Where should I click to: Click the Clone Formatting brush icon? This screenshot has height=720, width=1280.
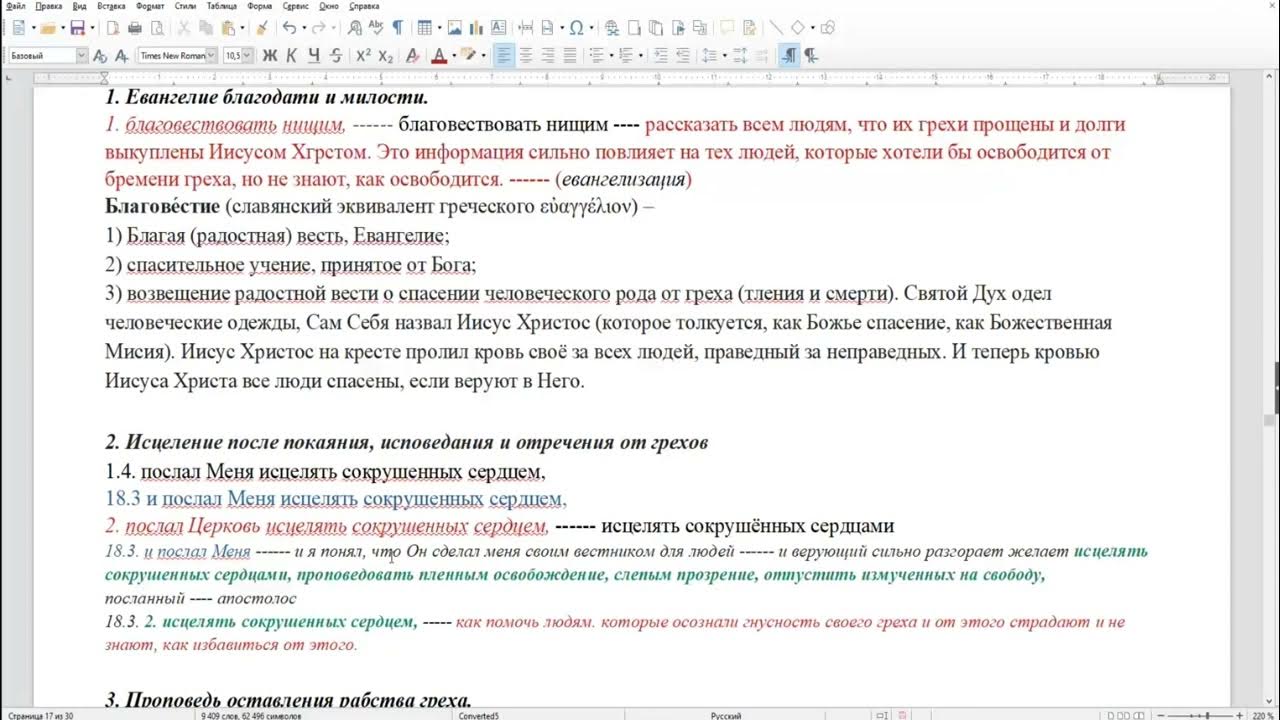pos(262,28)
